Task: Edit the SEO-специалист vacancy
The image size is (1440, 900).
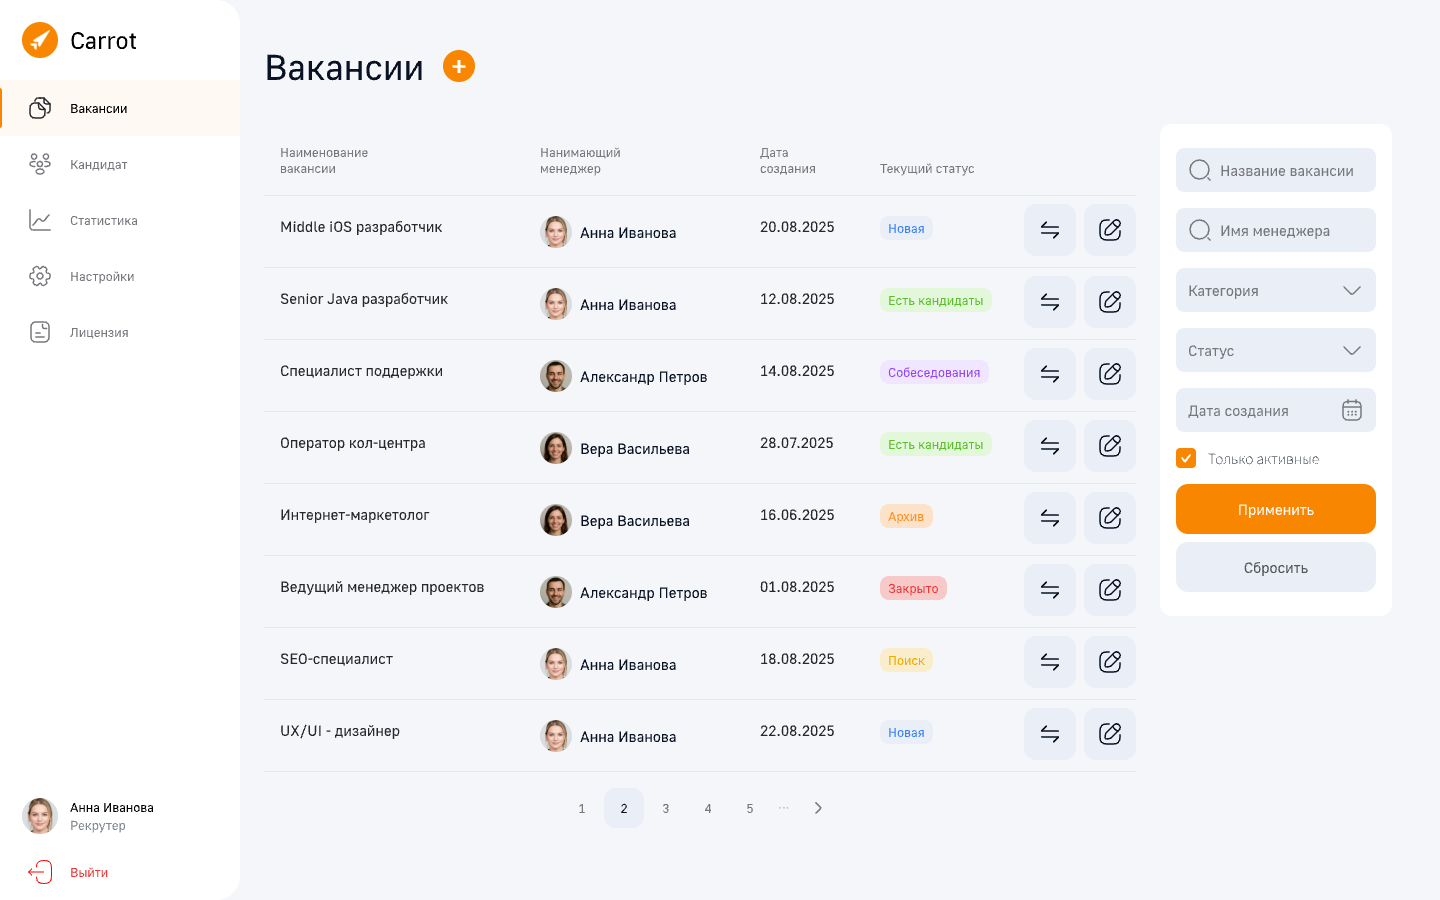Action: pos(1110,662)
